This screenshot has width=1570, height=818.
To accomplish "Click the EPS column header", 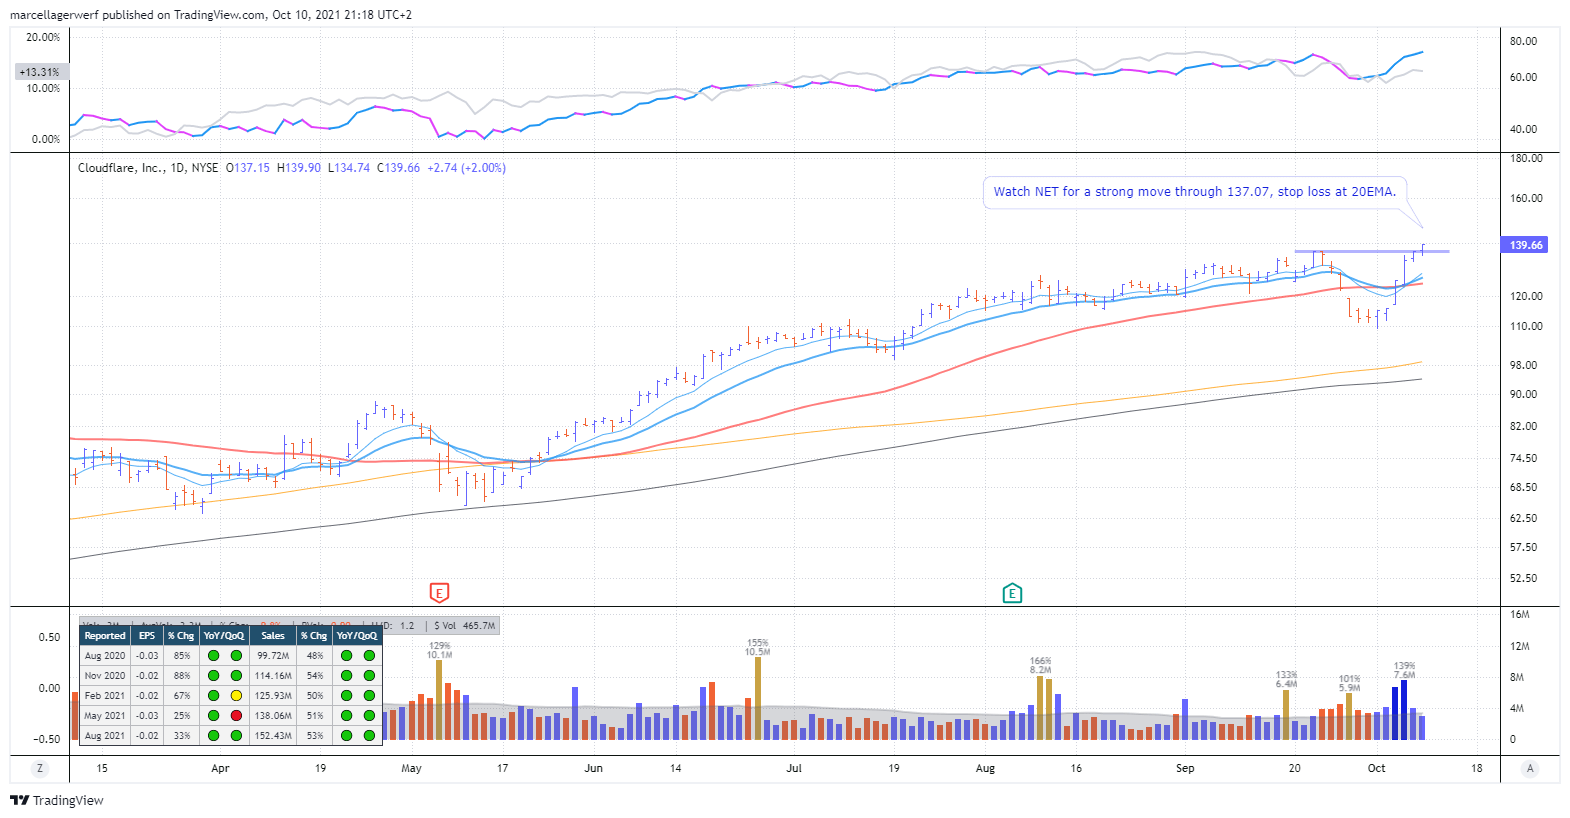I will click(147, 636).
